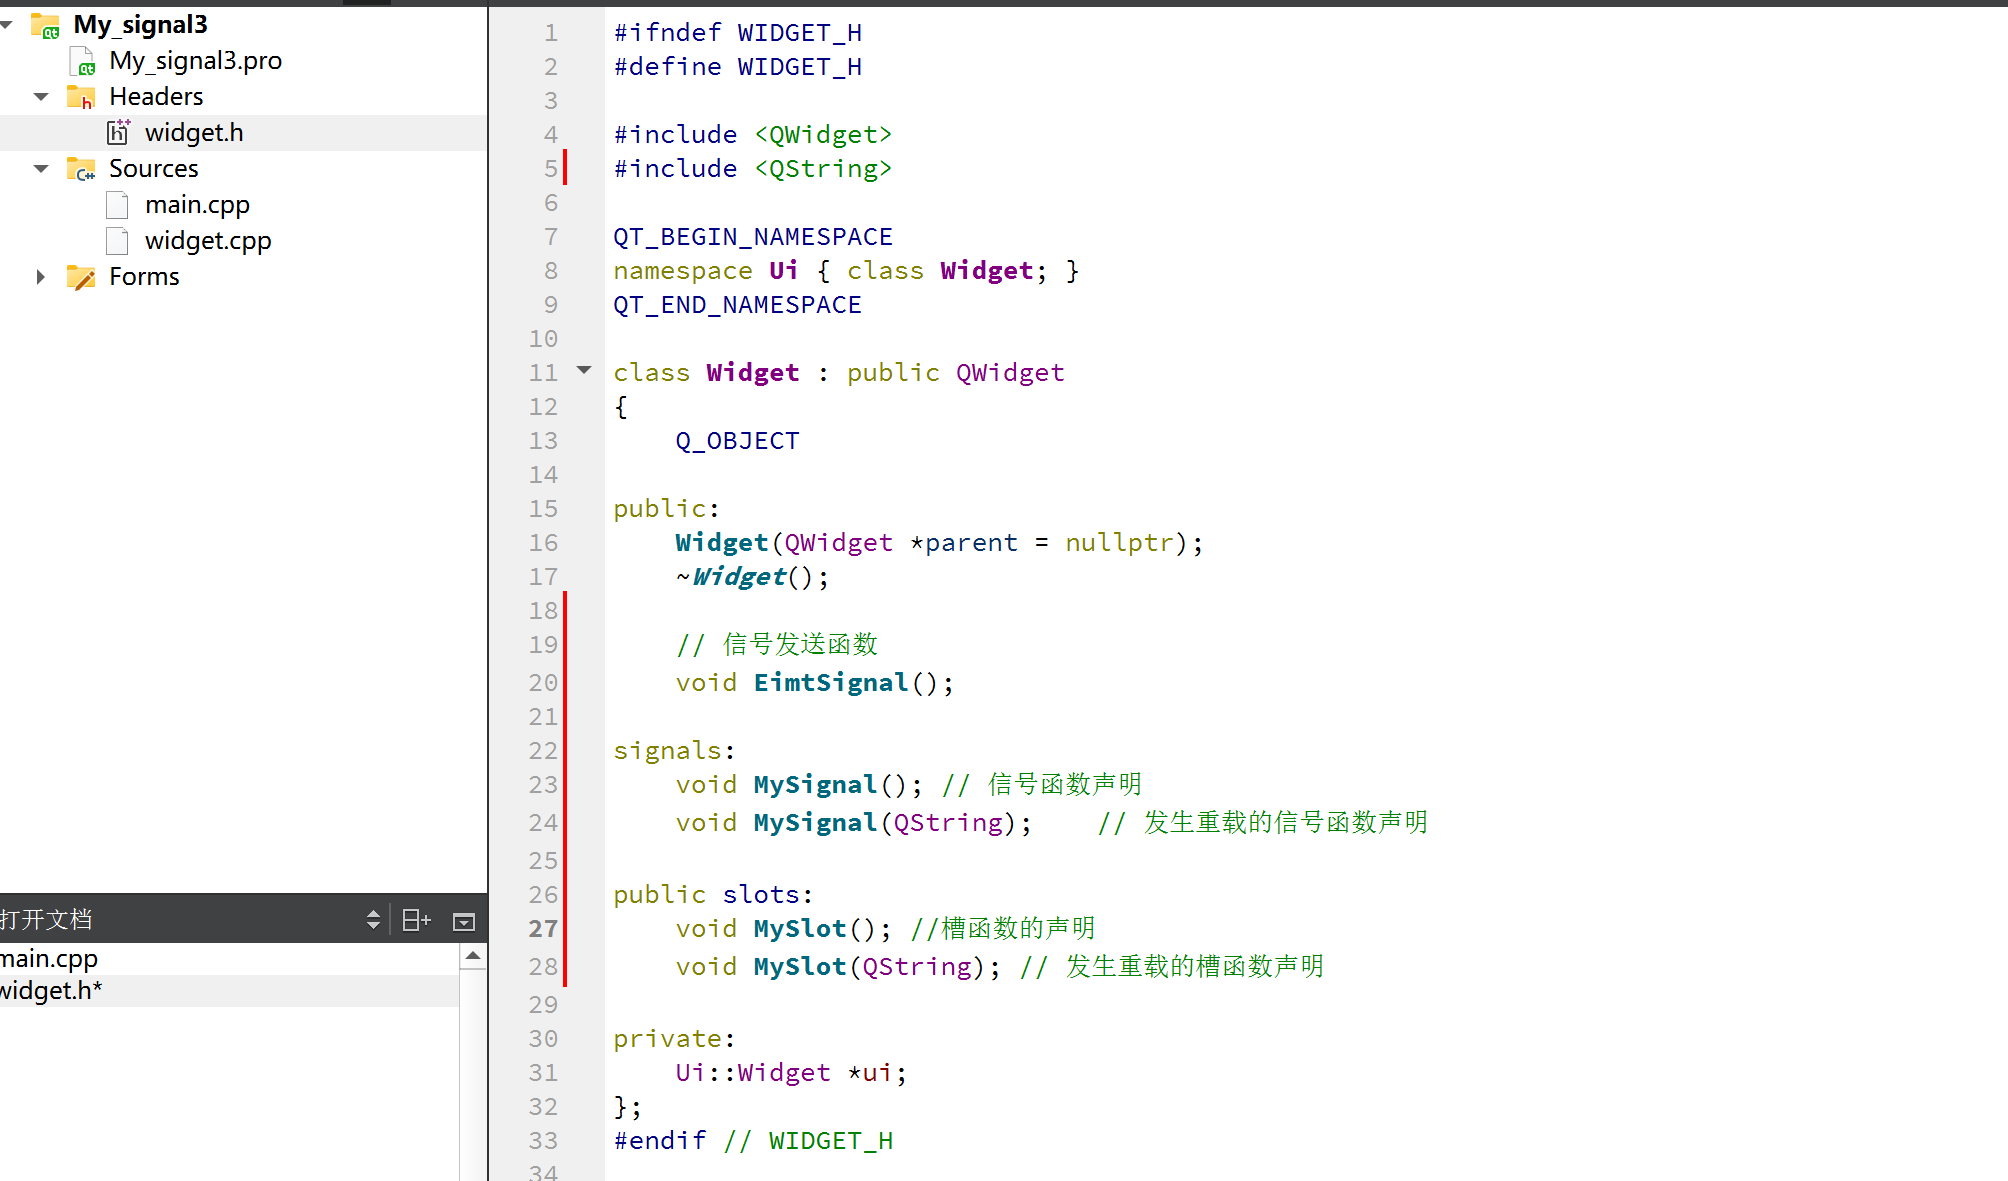This screenshot has width=2008, height=1181.
Task: Click the Sources folder icon
Action: (81, 169)
